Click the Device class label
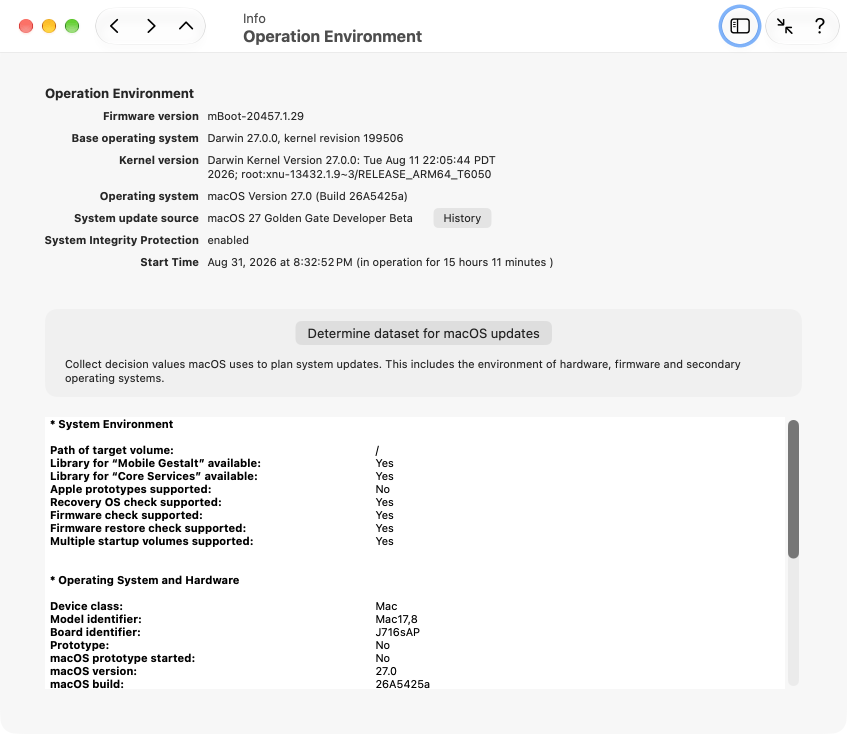 [x=86, y=606]
